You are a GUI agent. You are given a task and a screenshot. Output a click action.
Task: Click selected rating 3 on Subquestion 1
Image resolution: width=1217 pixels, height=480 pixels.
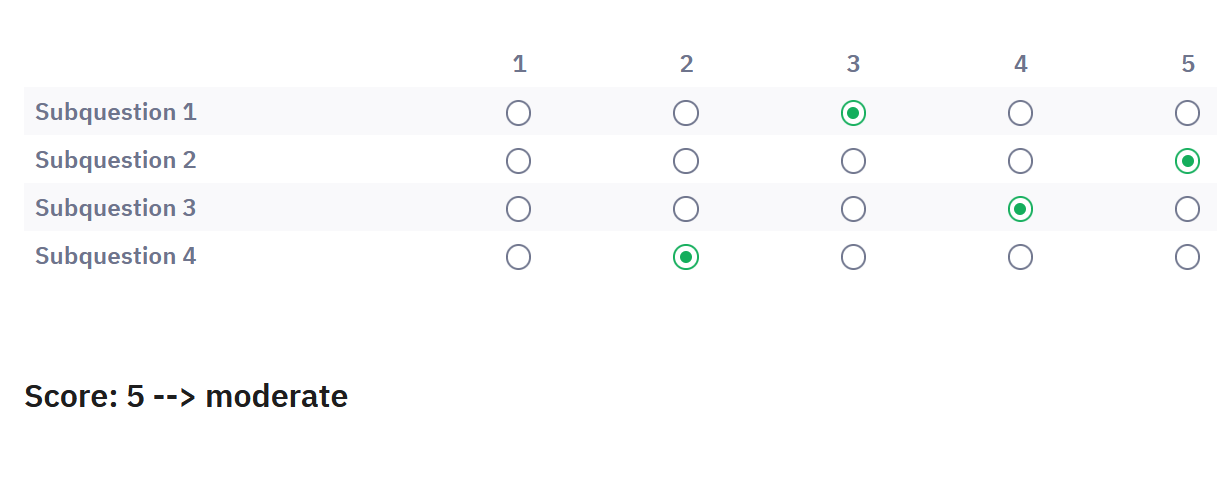[853, 113]
